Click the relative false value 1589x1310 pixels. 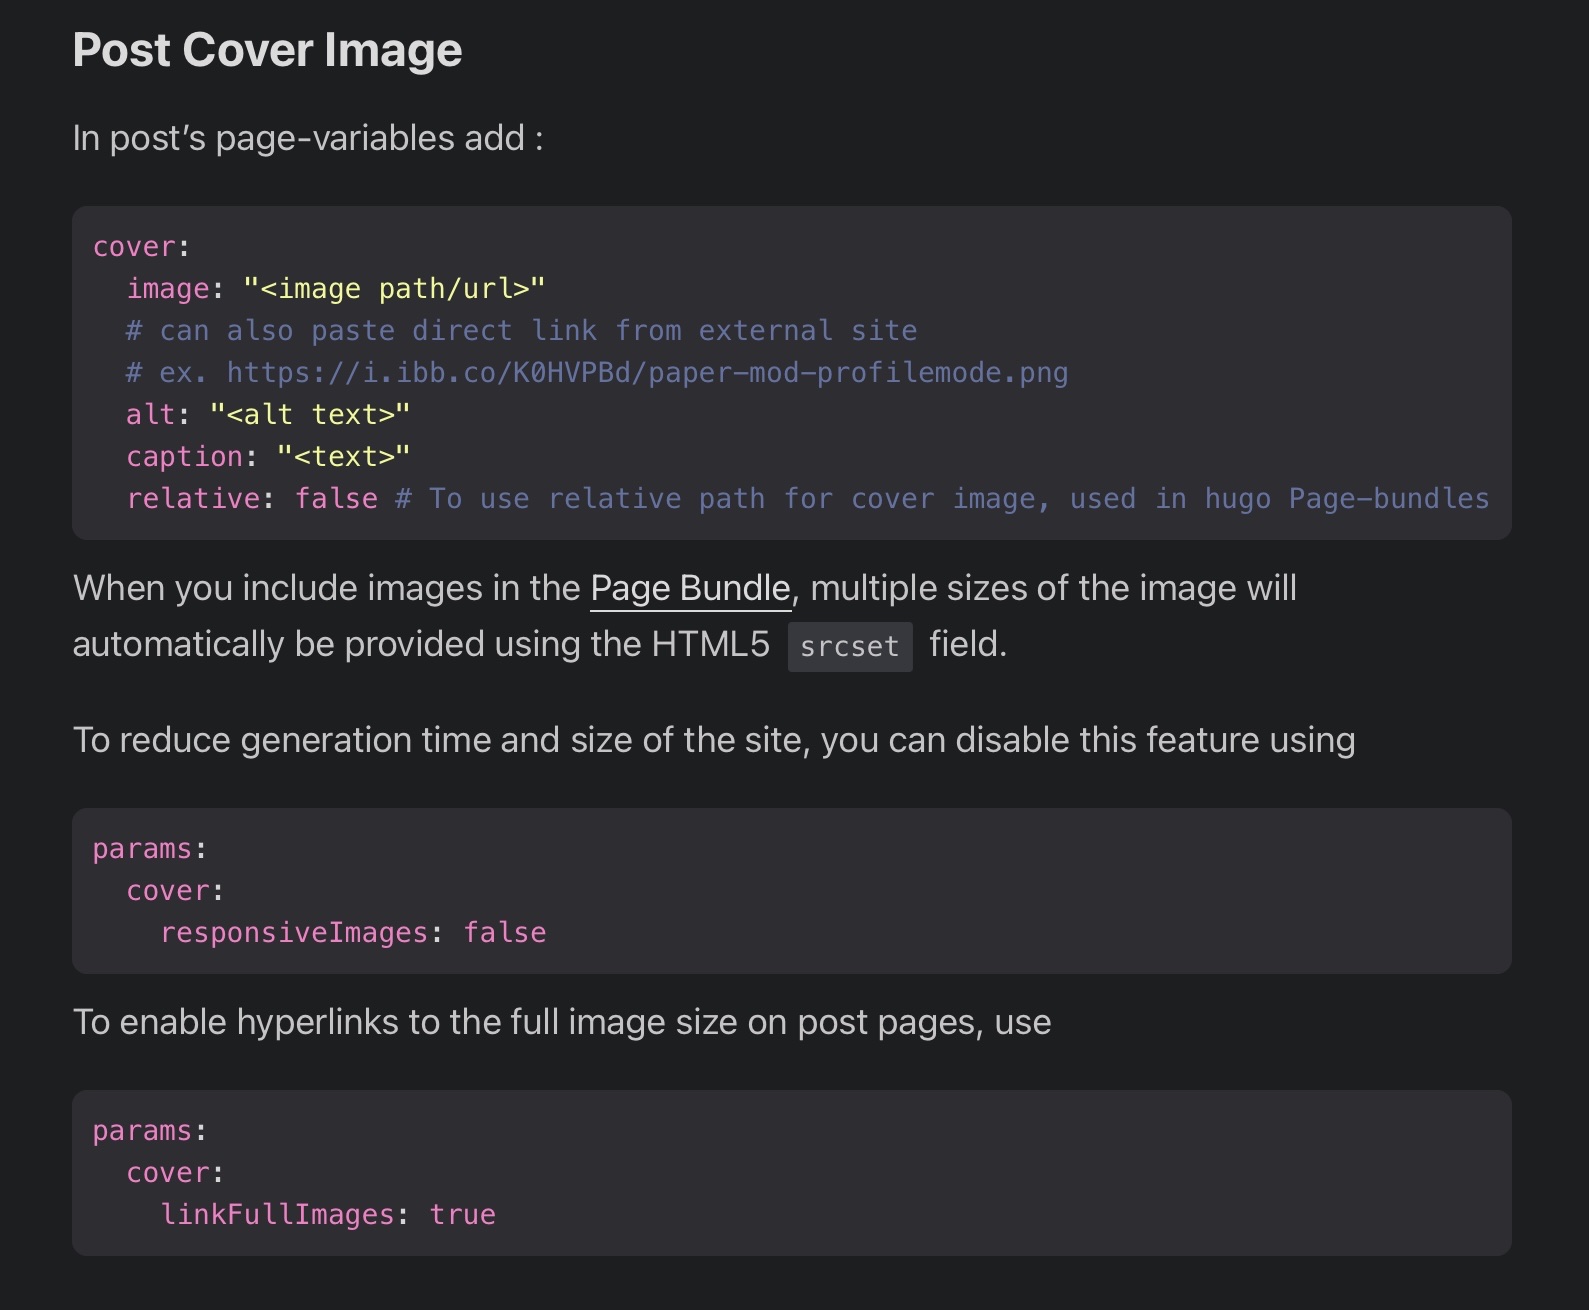click(x=336, y=499)
